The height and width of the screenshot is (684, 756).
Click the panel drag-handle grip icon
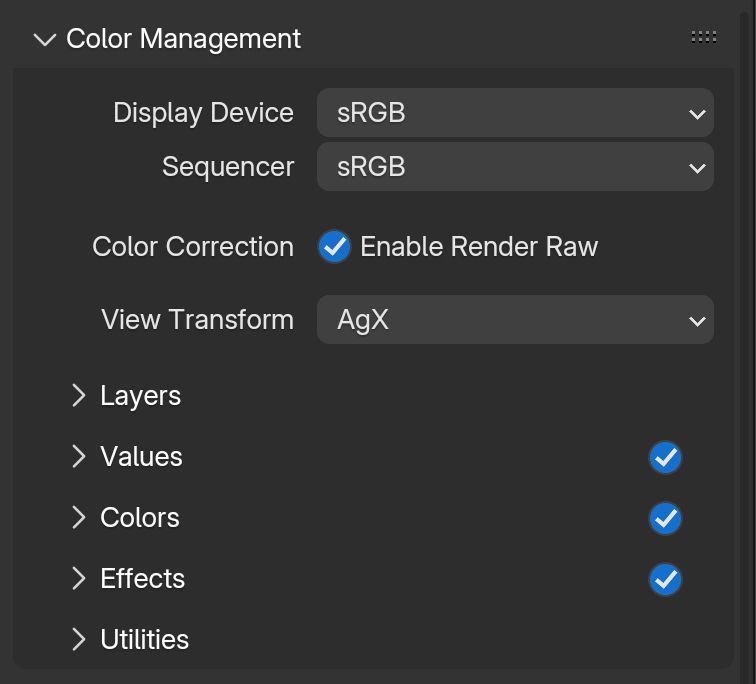704,37
